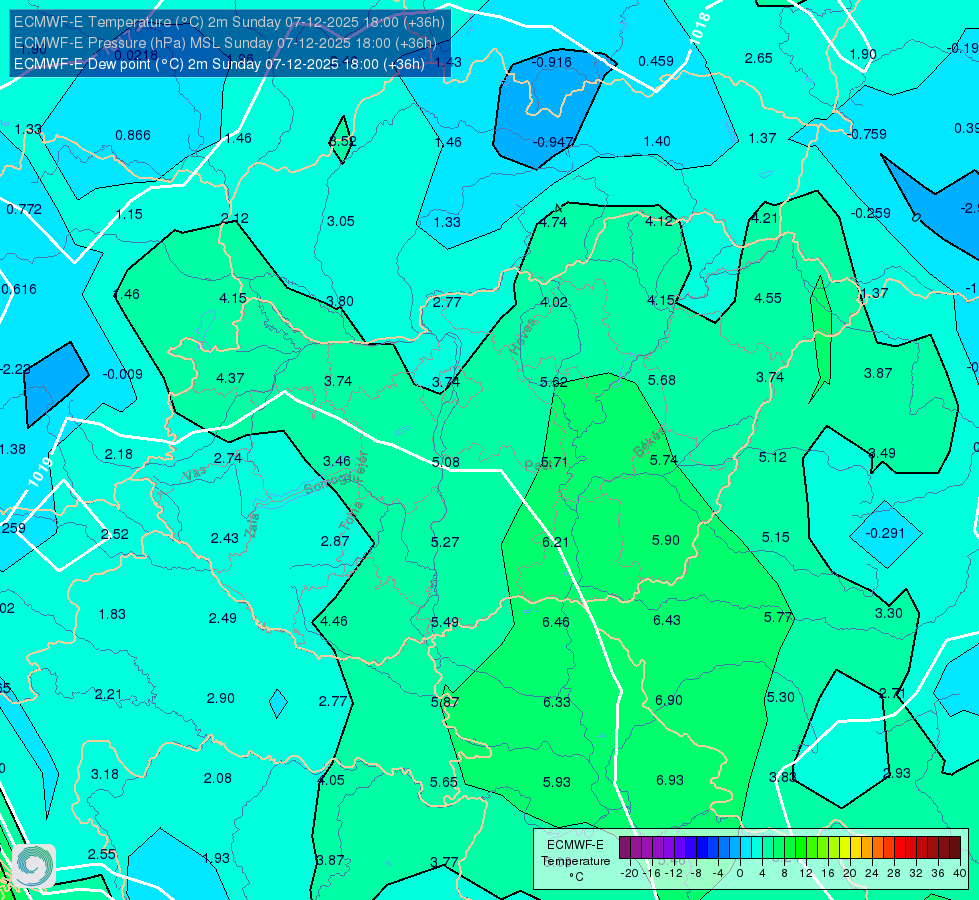Click the Heves county label

coord(523,336)
